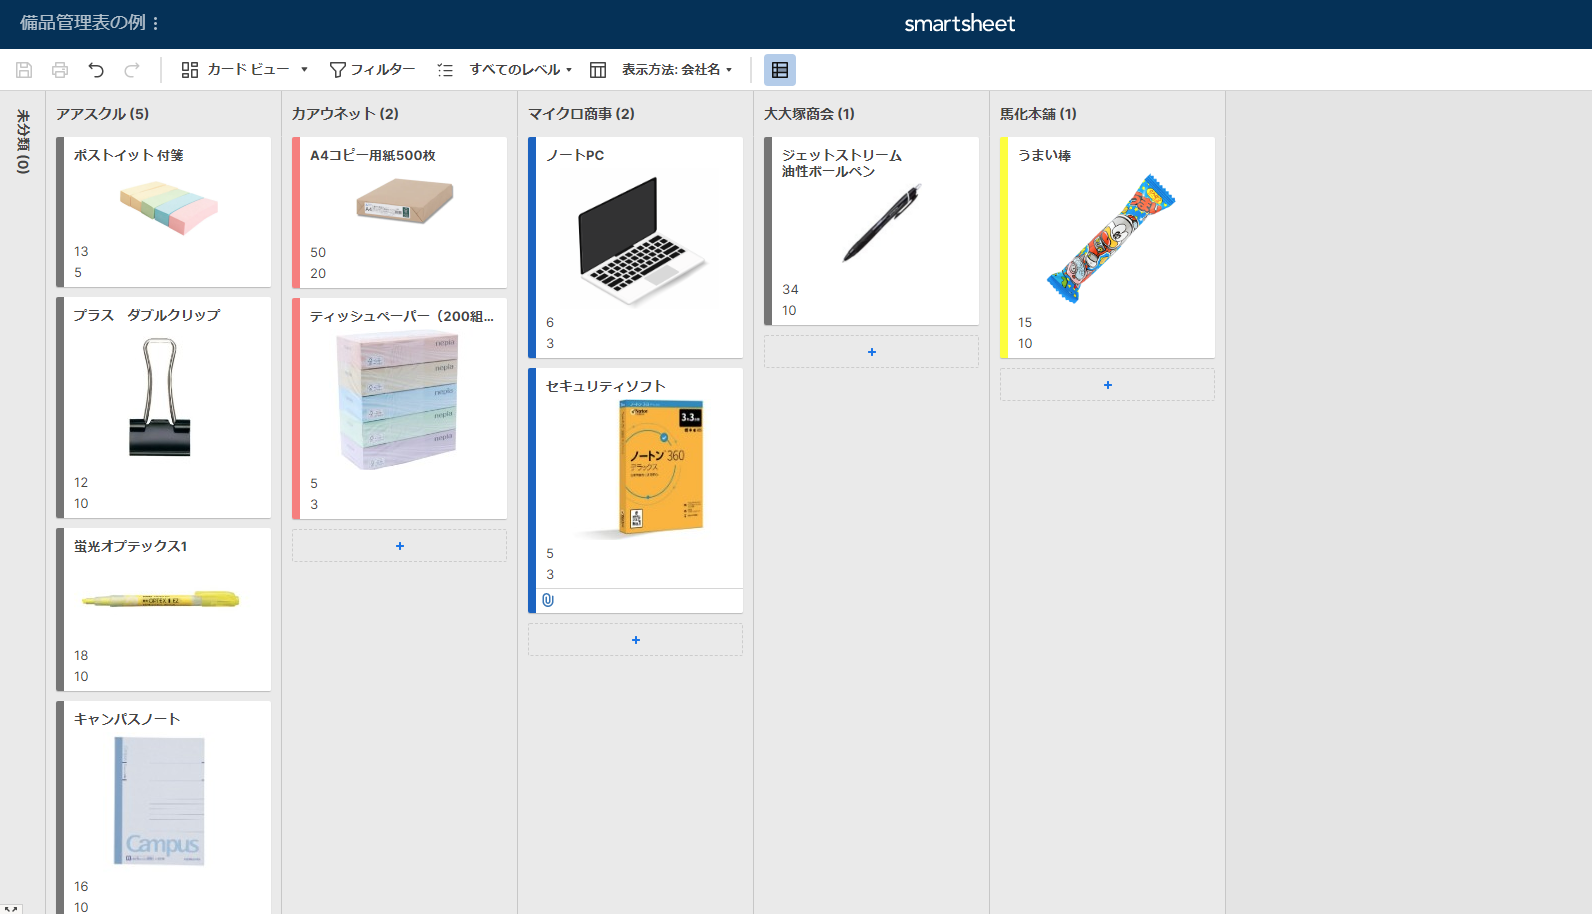Click the value 16 on キャンパスノート card

pyautogui.click(x=81, y=886)
